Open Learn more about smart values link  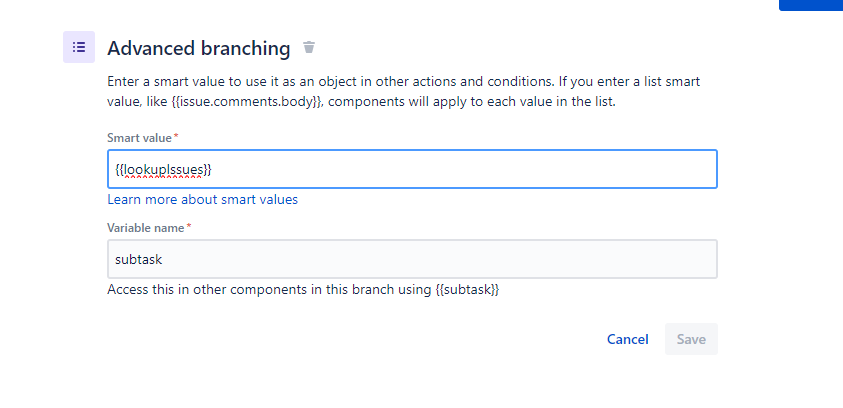(203, 200)
